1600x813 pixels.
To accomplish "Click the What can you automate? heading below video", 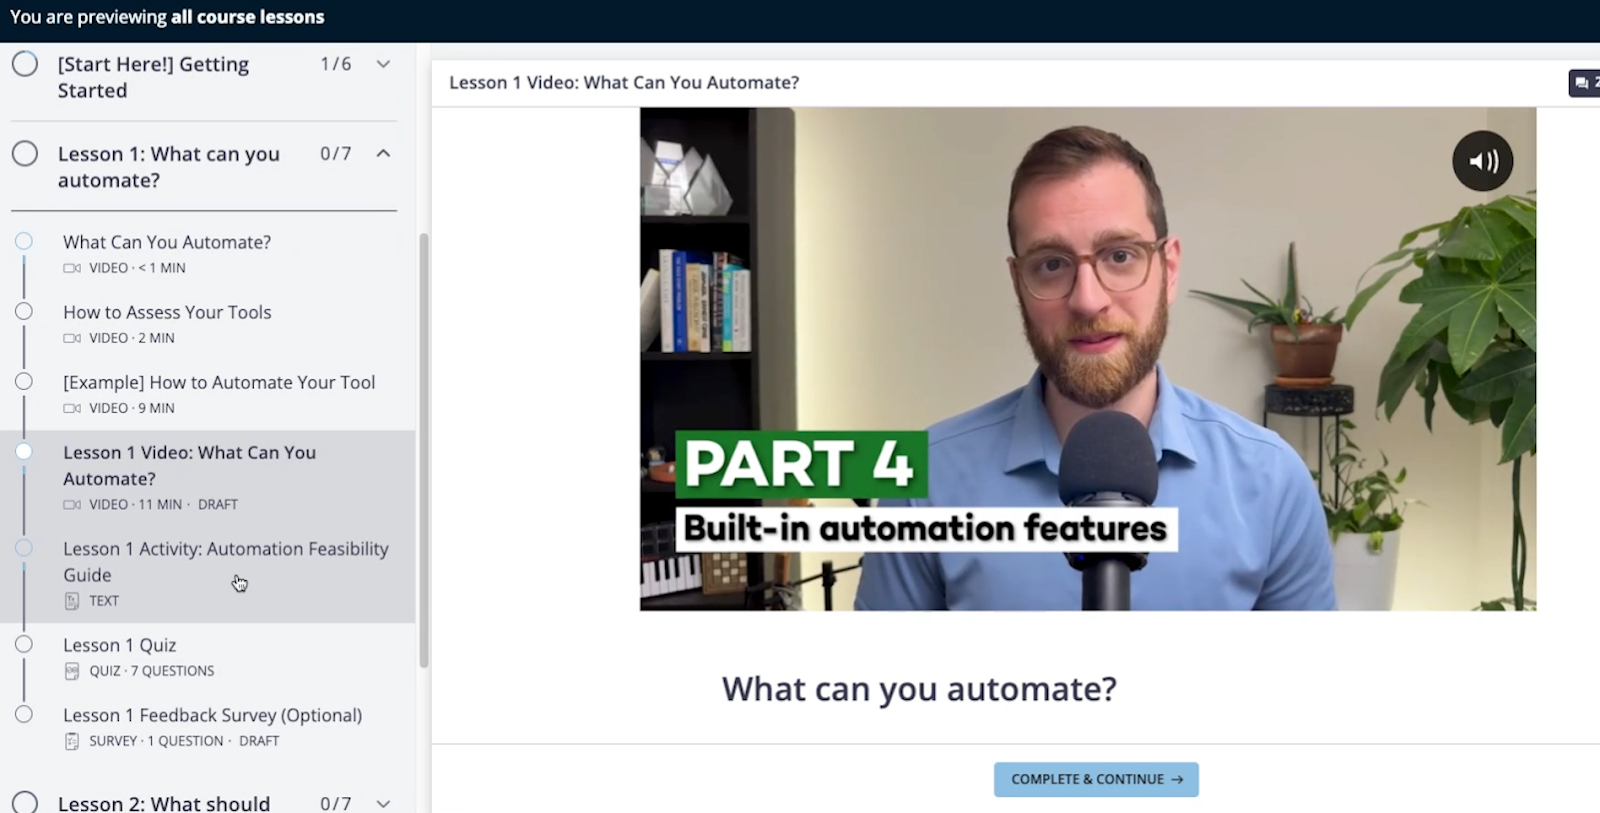I will [919, 689].
